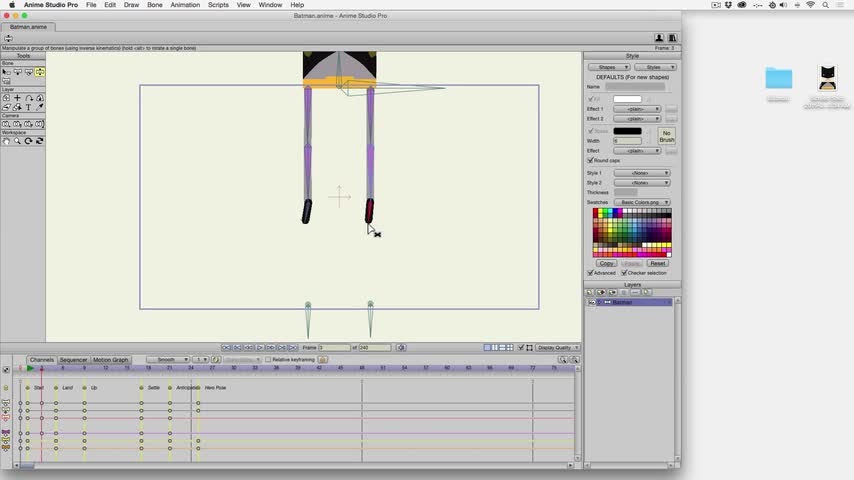The height and width of the screenshot is (480, 854).
Task: Toggle the Advanced checkbox in Style panel
Action: (x=590, y=273)
